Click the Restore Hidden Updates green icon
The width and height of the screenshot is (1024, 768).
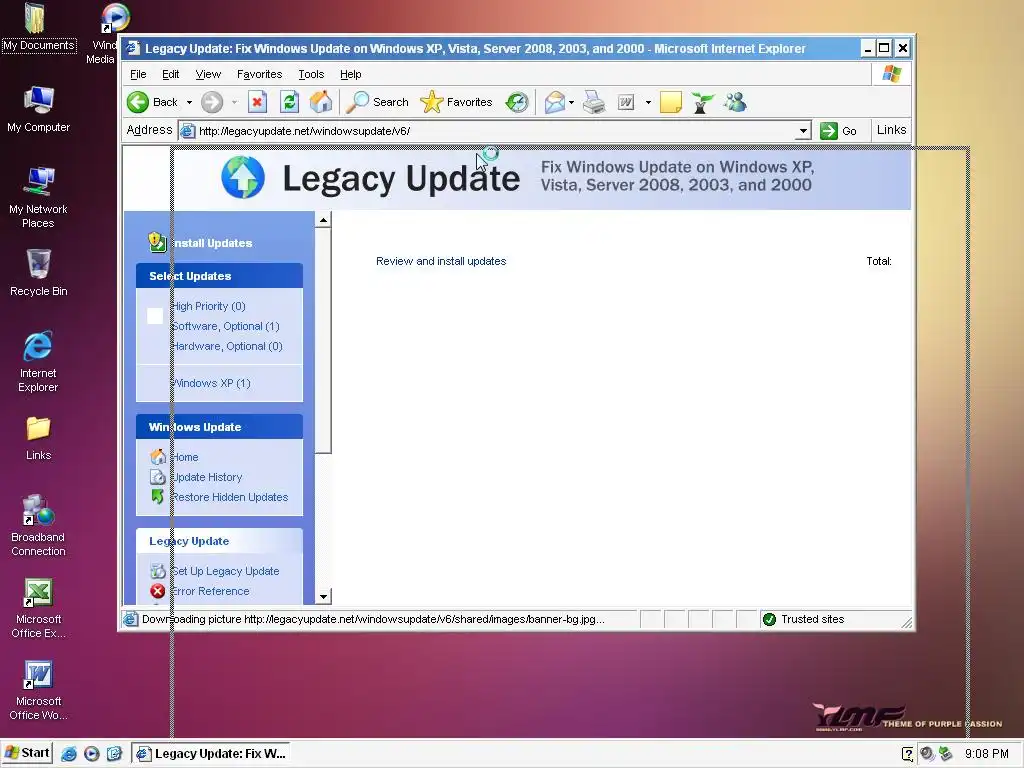tap(157, 497)
